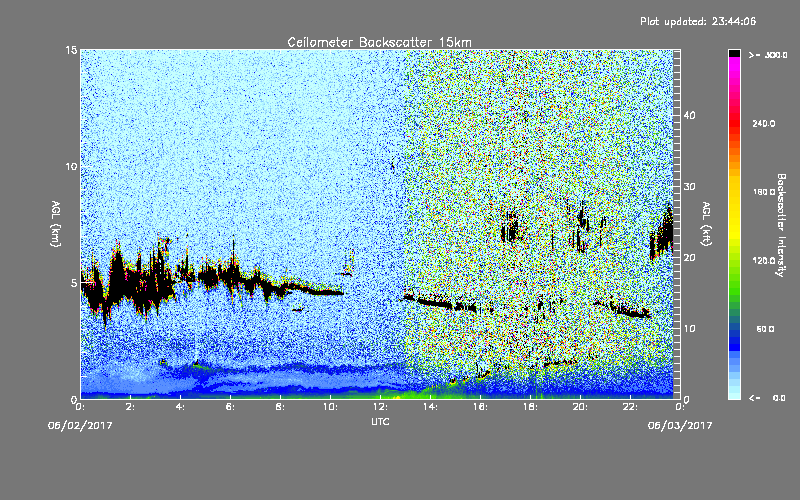Image resolution: width=800 pixels, height=500 pixels.
Task: Click the 10 km tick on left axis
Action: pos(71,166)
